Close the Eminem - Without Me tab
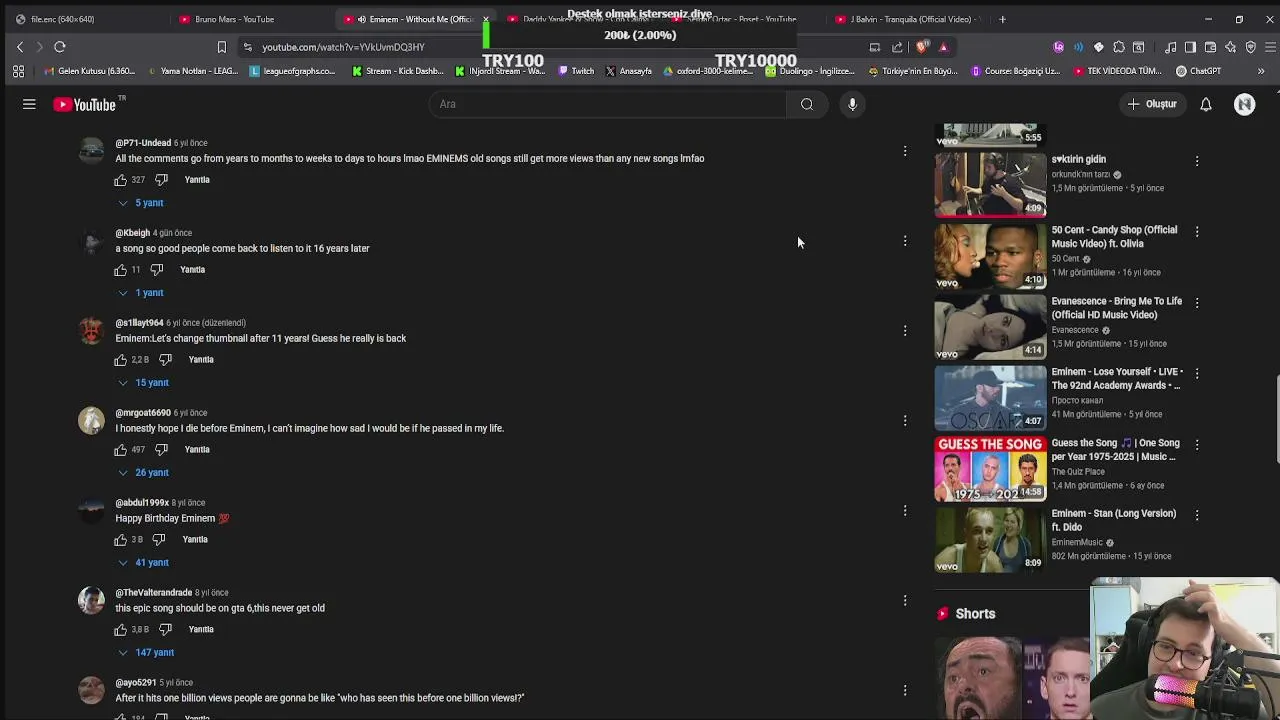The image size is (1280, 720). [486, 19]
